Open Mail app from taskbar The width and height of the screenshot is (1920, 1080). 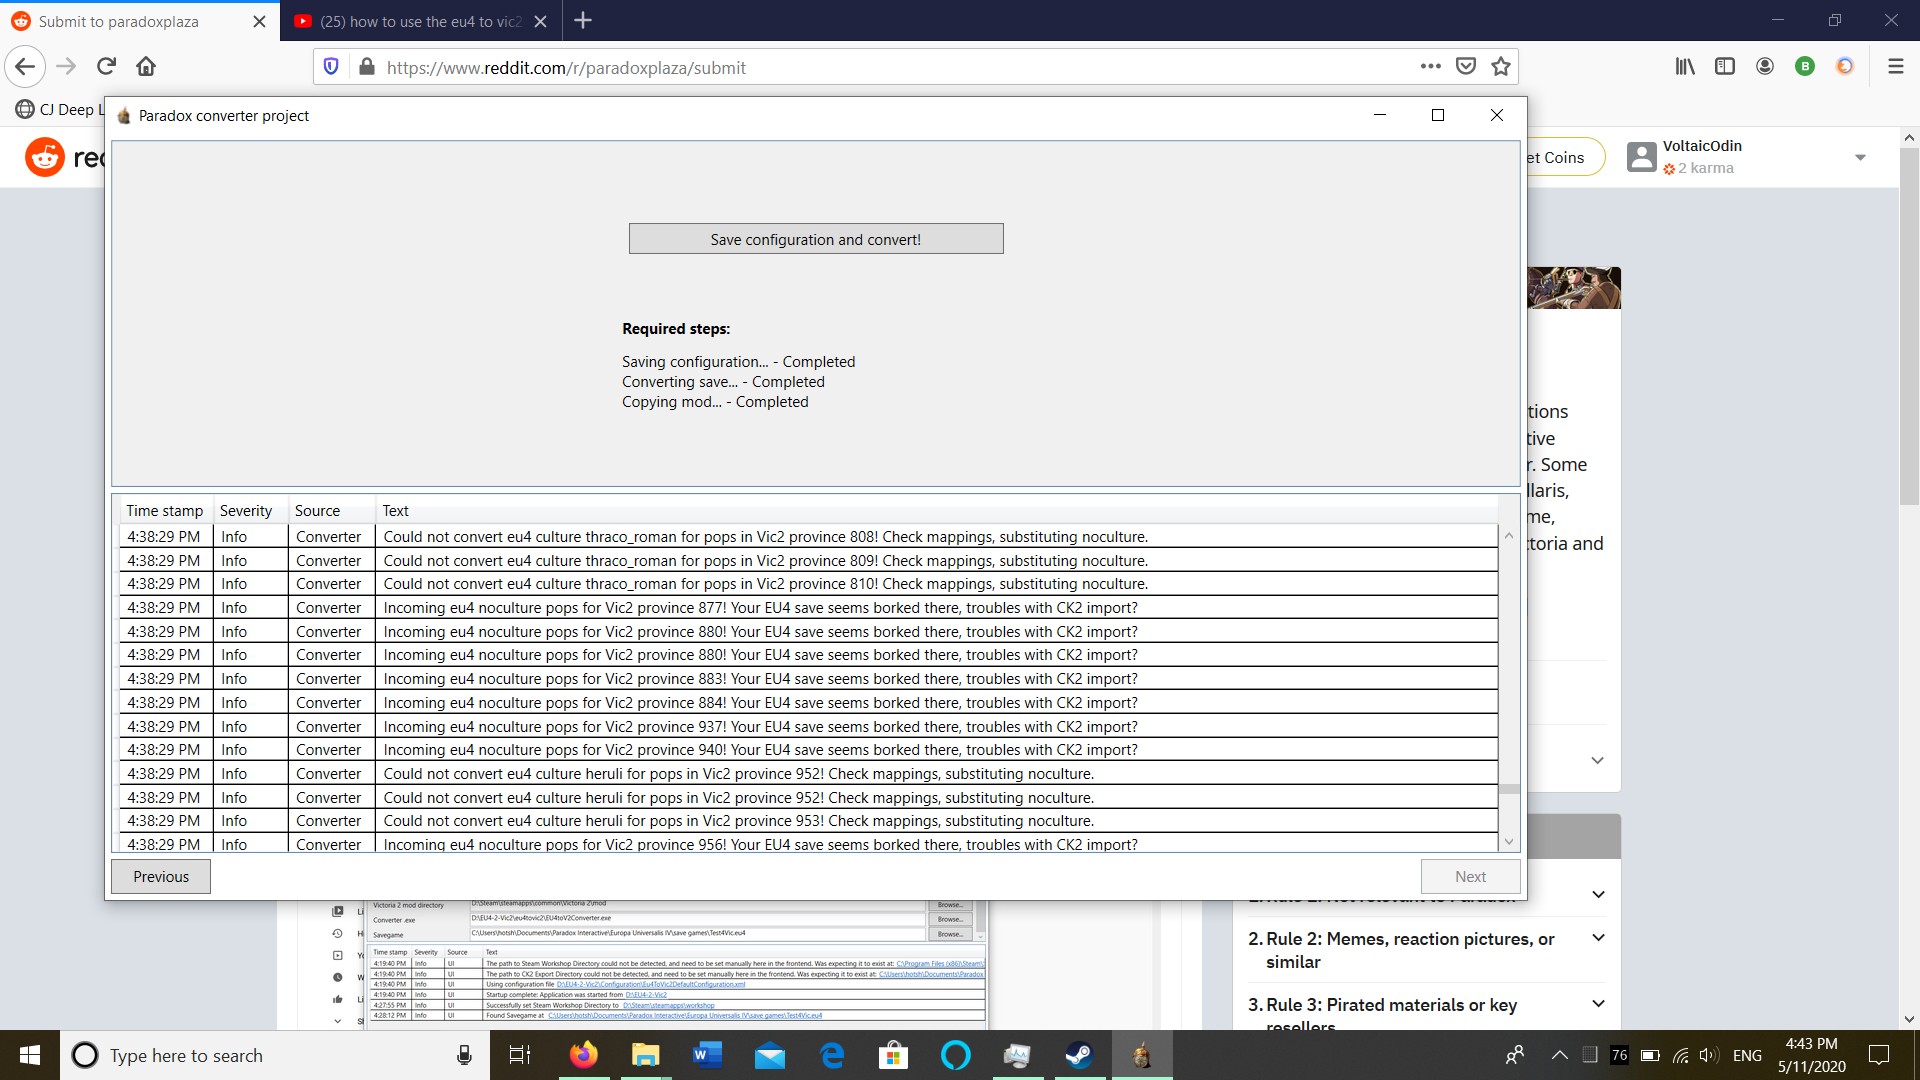[x=770, y=1055]
